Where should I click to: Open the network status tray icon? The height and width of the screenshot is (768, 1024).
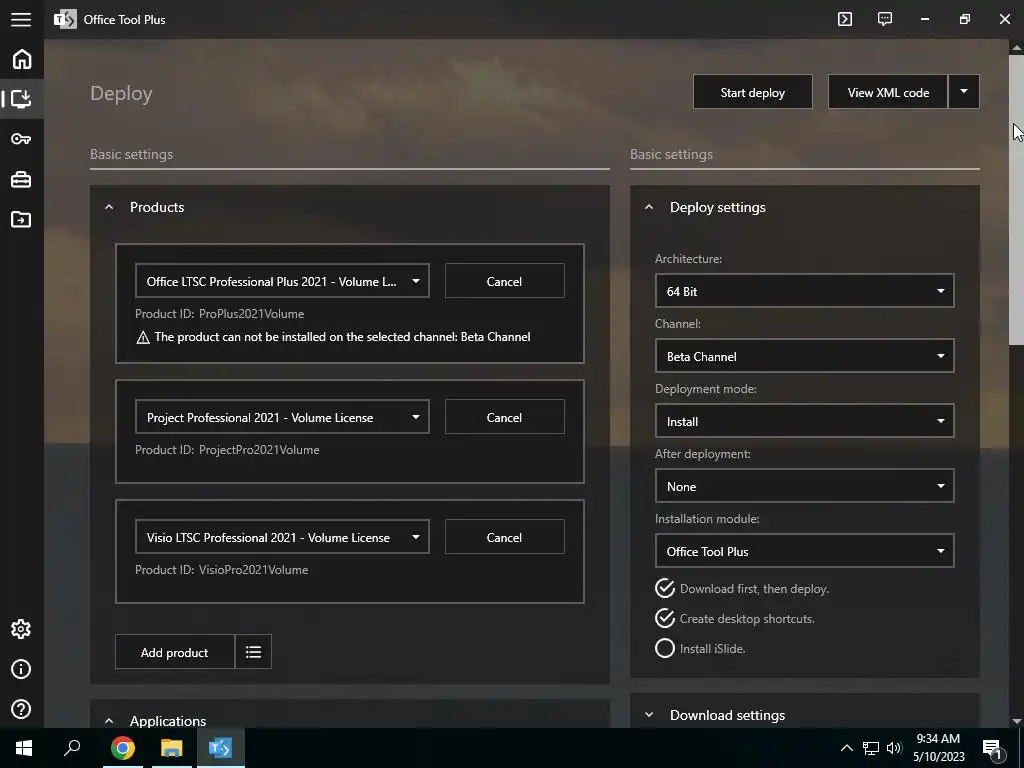871,748
